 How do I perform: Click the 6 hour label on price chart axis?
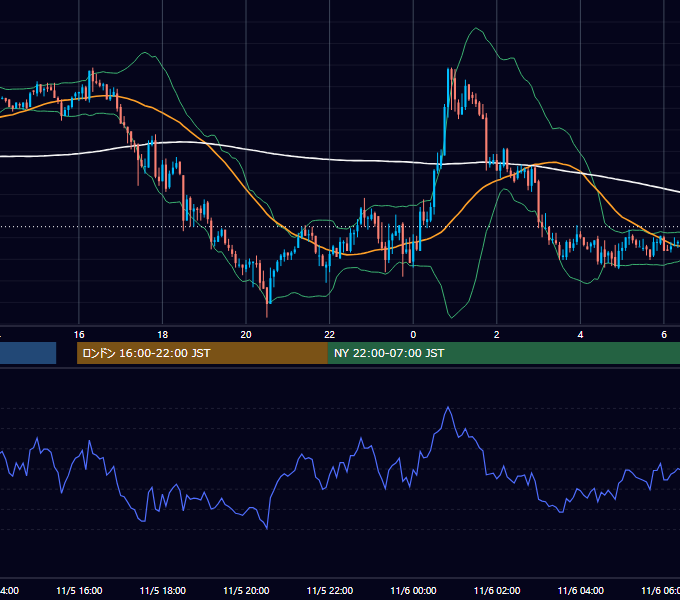664,335
